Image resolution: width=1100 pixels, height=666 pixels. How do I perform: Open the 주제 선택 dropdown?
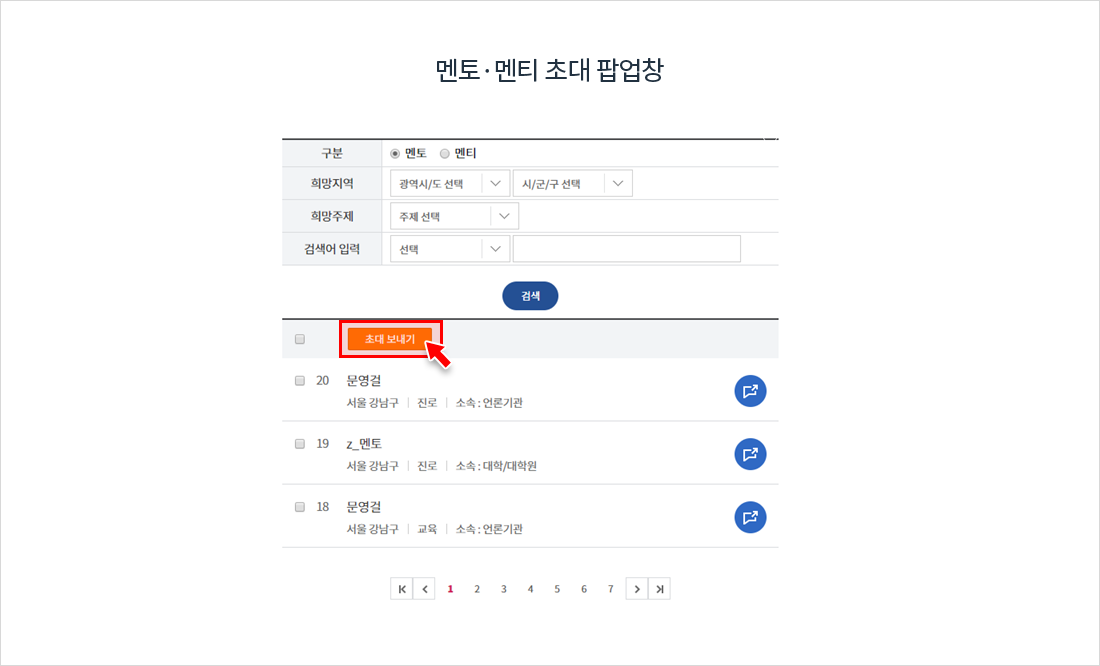click(455, 216)
